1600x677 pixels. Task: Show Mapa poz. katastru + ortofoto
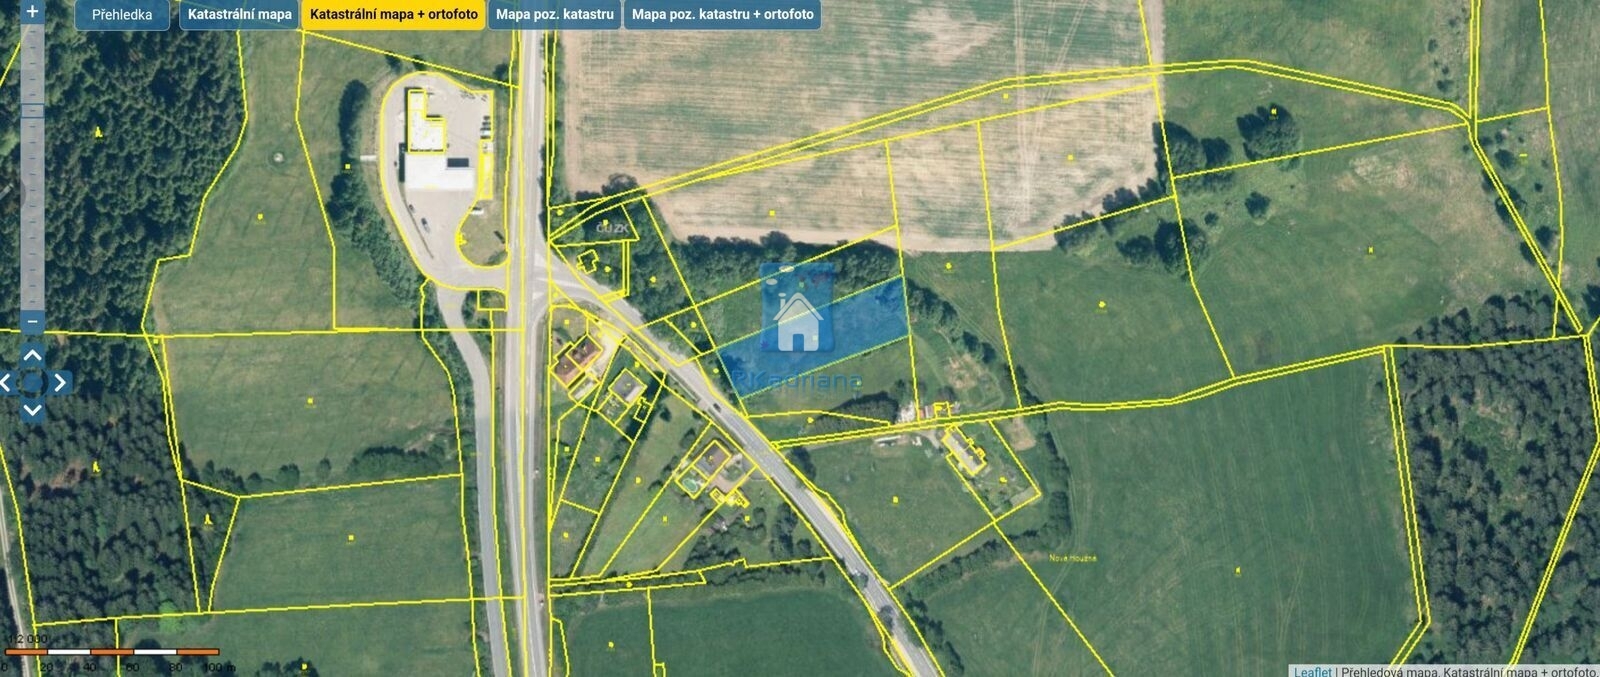pyautogui.click(x=723, y=15)
